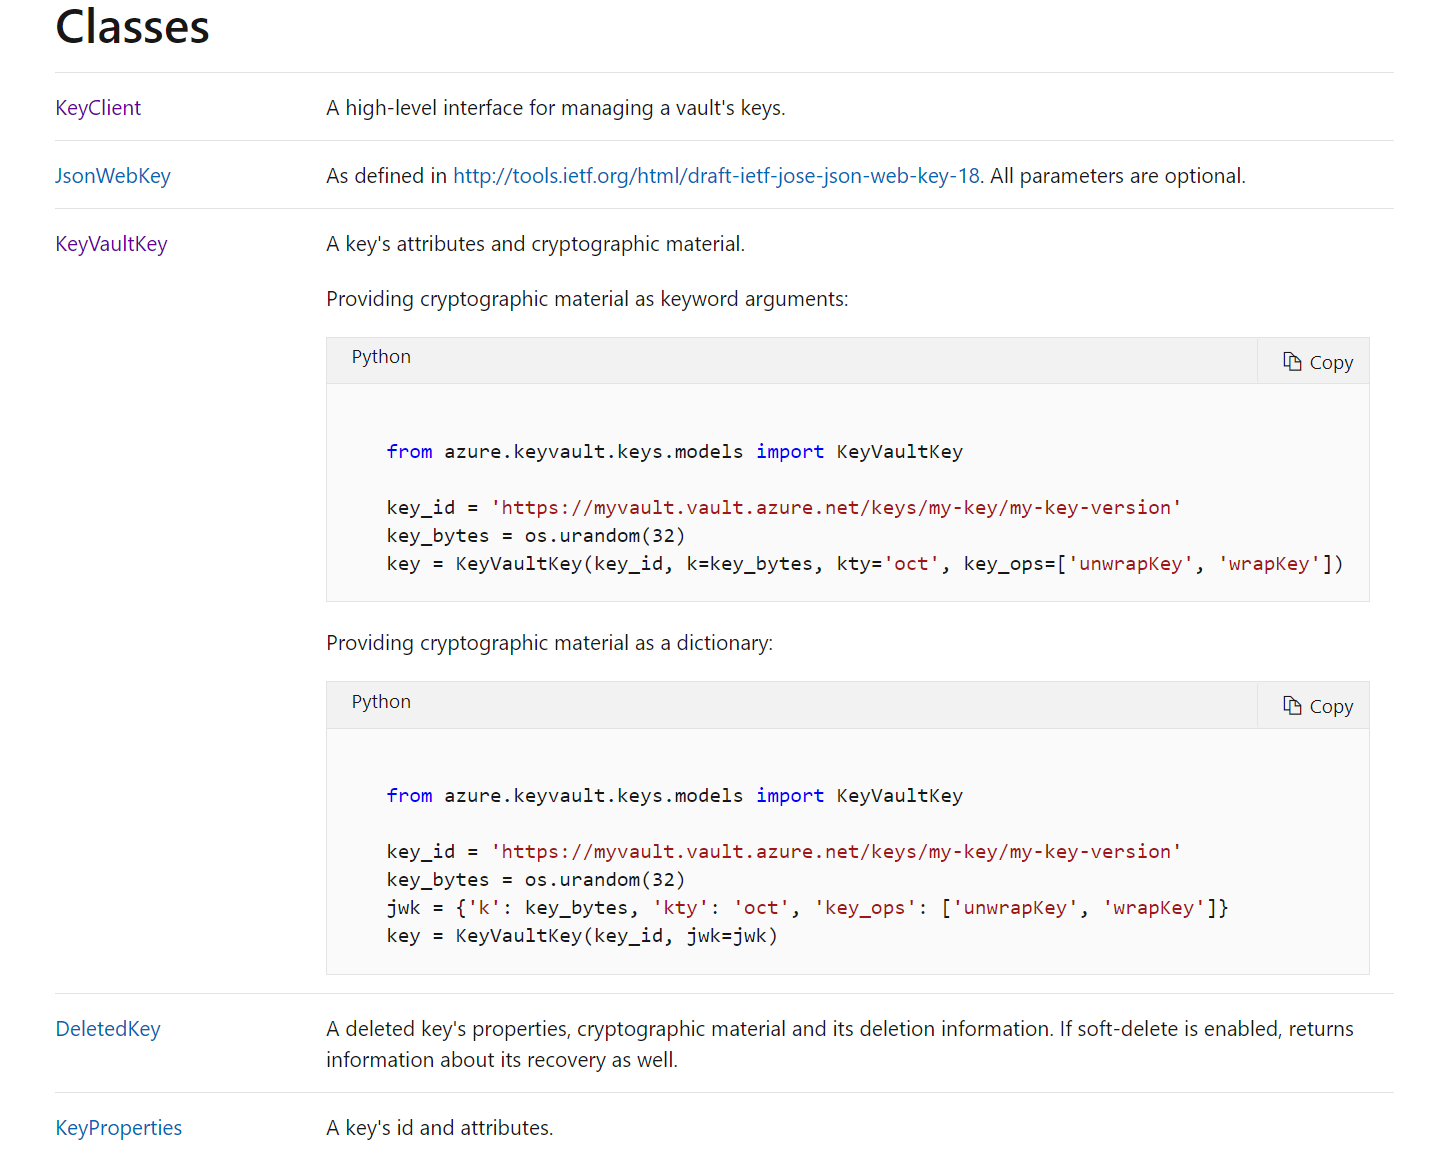Navigate to the KeyProperties class link
Viewport: 1441px width, 1164px height.
[x=119, y=1128]
